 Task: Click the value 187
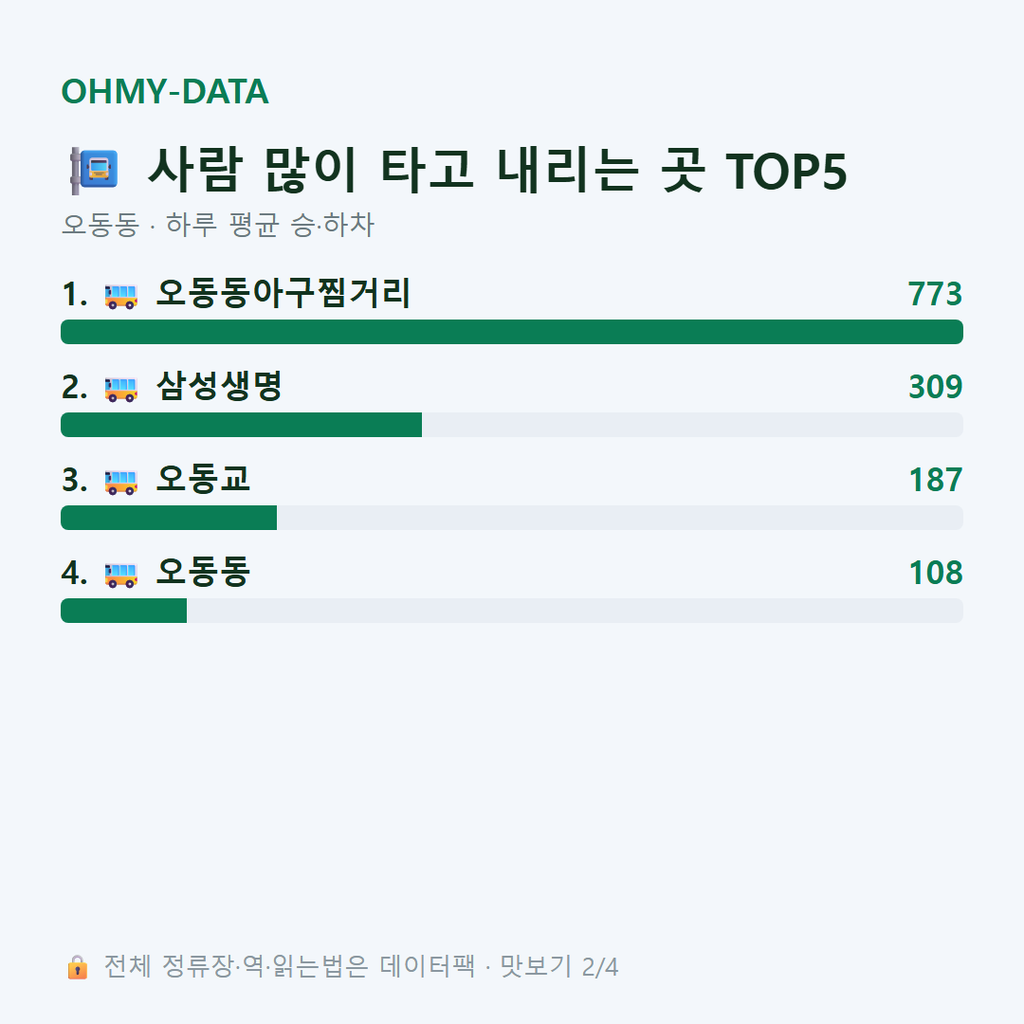pyautogui.click(x=935, y=480)
